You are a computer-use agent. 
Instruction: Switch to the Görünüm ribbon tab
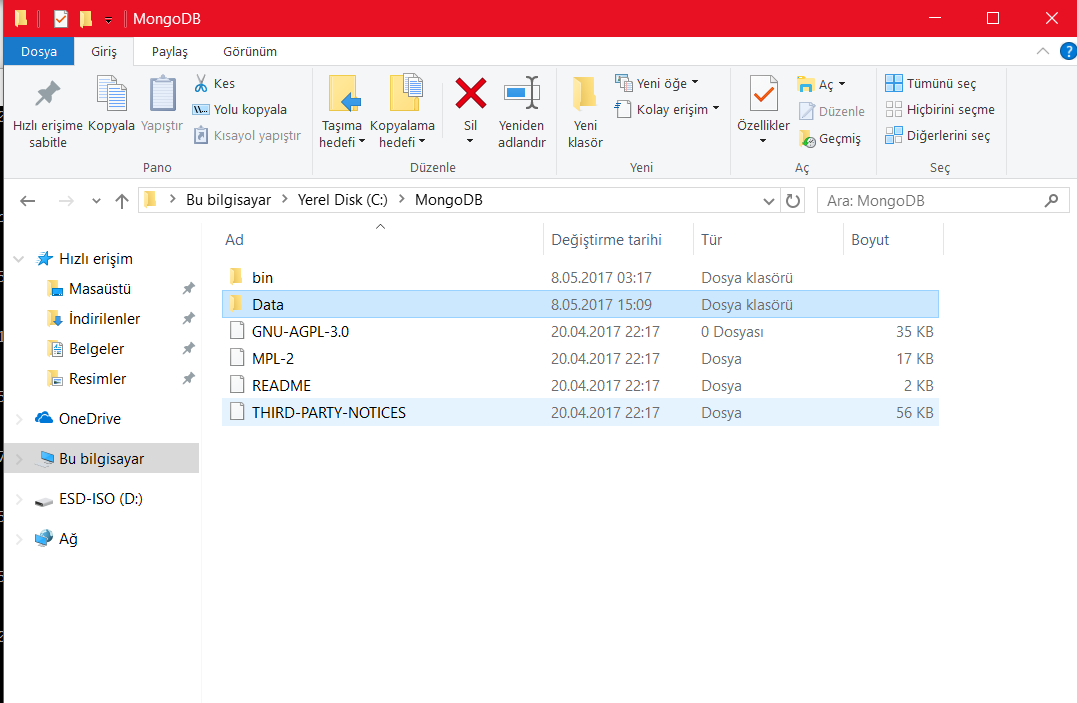click(x=250, y=52)
